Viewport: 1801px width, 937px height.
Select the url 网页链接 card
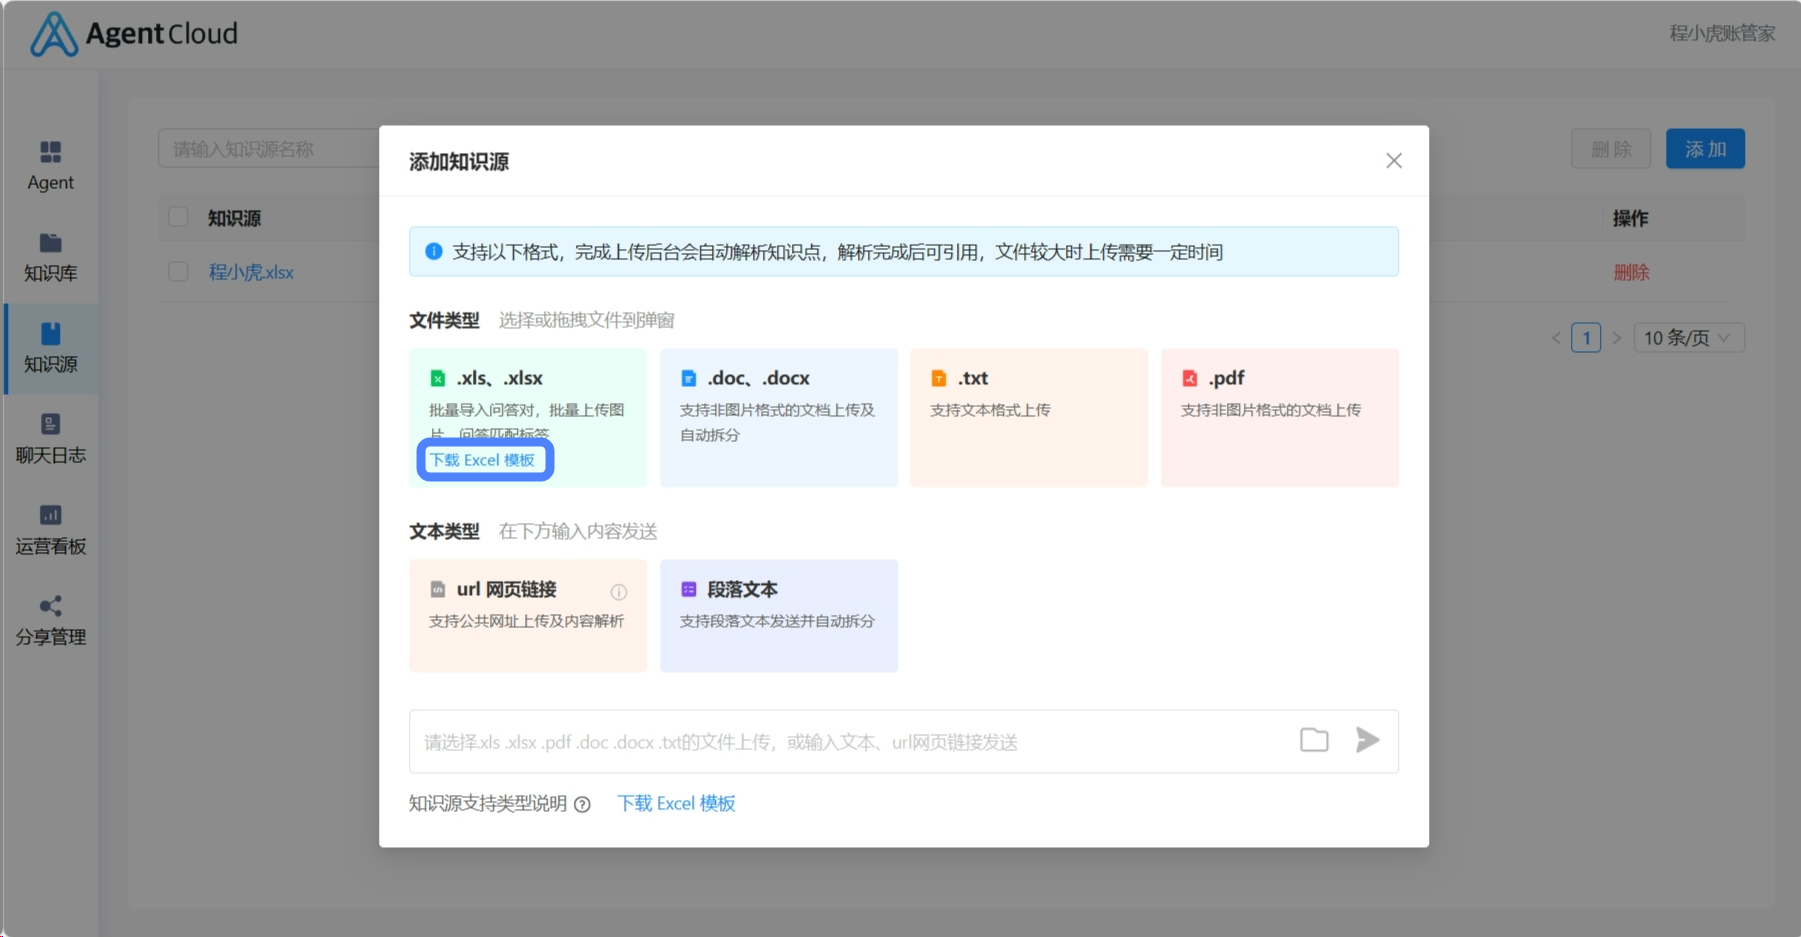528,616
